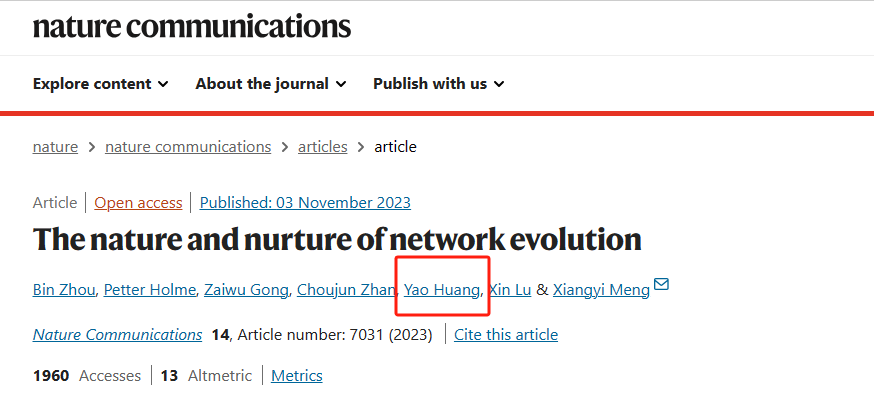Click the highlighted Yao Huang author link
Screen dimensions: 874x419
click(x=441, y=290)
